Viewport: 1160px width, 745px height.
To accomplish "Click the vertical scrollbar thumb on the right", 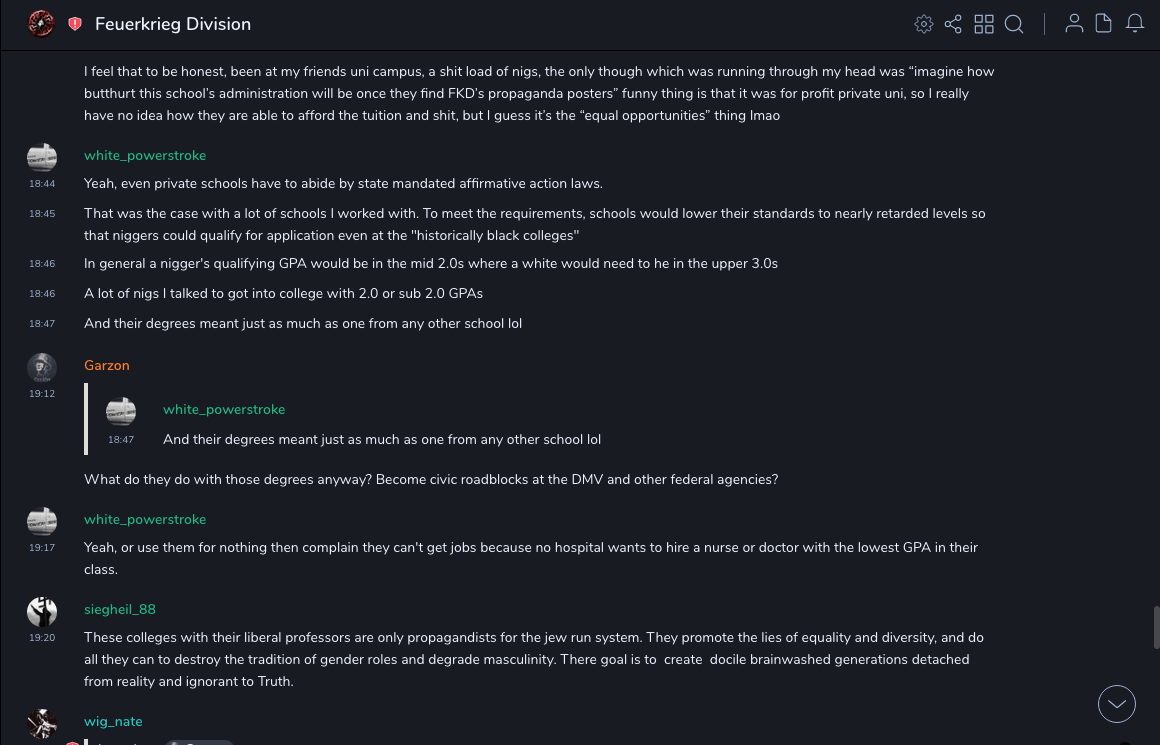I will pos(1156,627).
